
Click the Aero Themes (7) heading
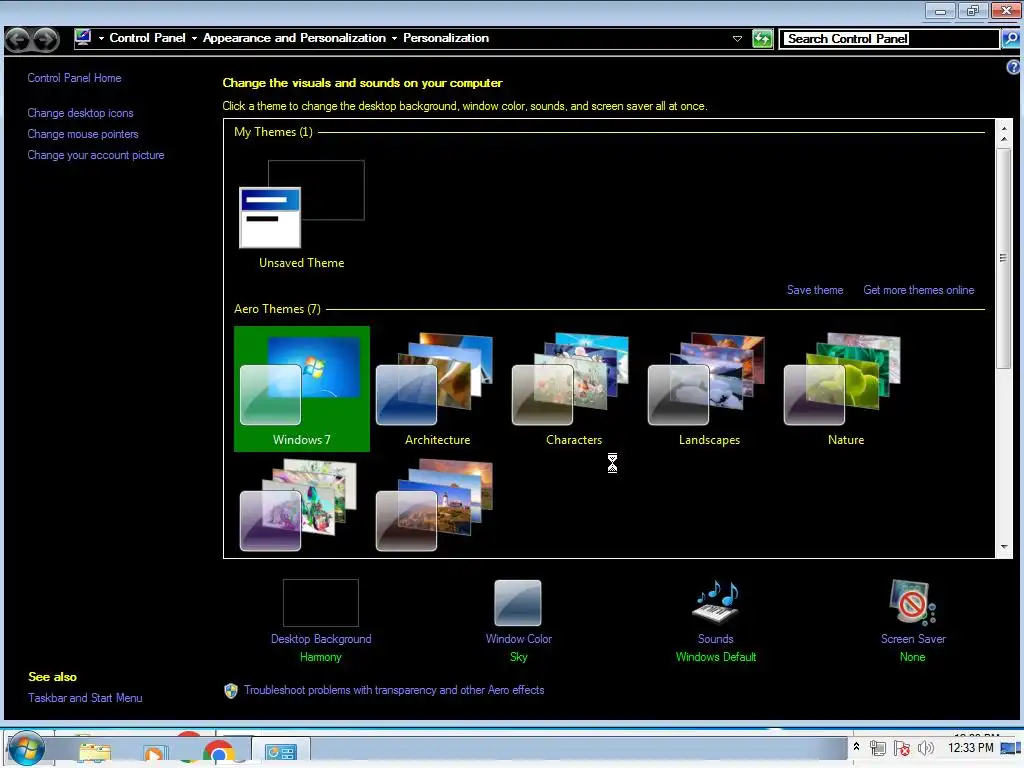point(277,309)
